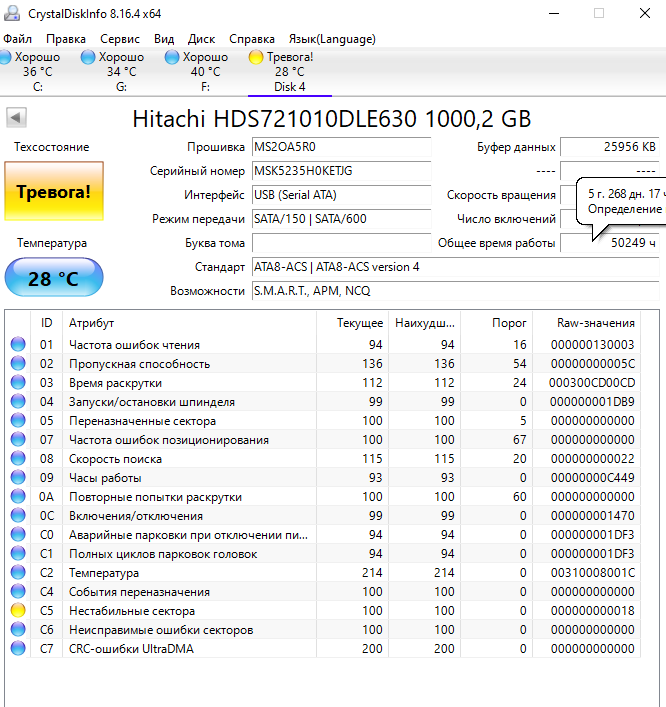
Task: Click the Атрибут column header
Action: 189,323
